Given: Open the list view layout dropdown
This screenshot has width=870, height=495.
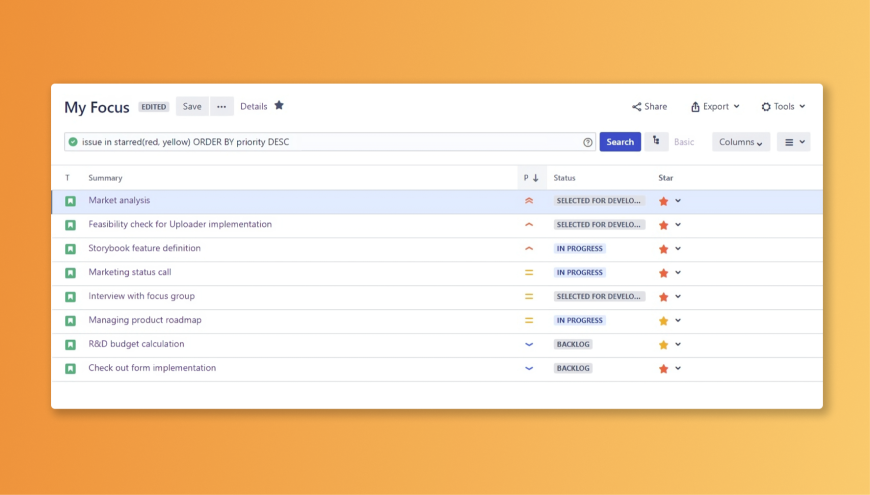Looking at the screenshot, I should (x=793, y=142).
